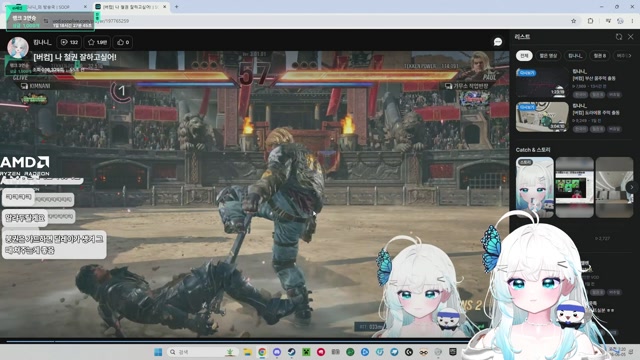Click the video title above the game
Image resolution: width=640 pixels, height=360 pixels.
[x=75, y=57]
